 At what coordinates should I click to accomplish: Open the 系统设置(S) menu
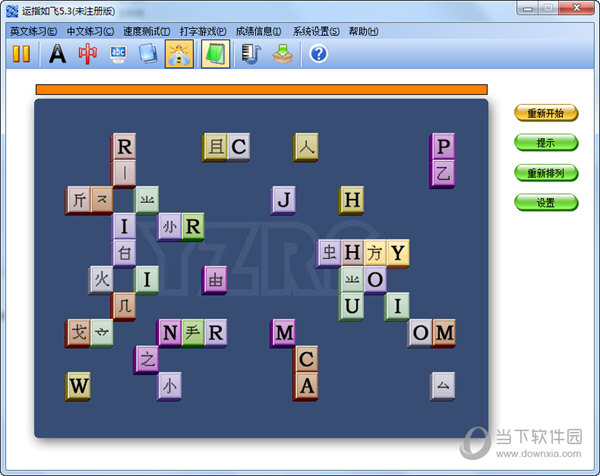(316, 31)
